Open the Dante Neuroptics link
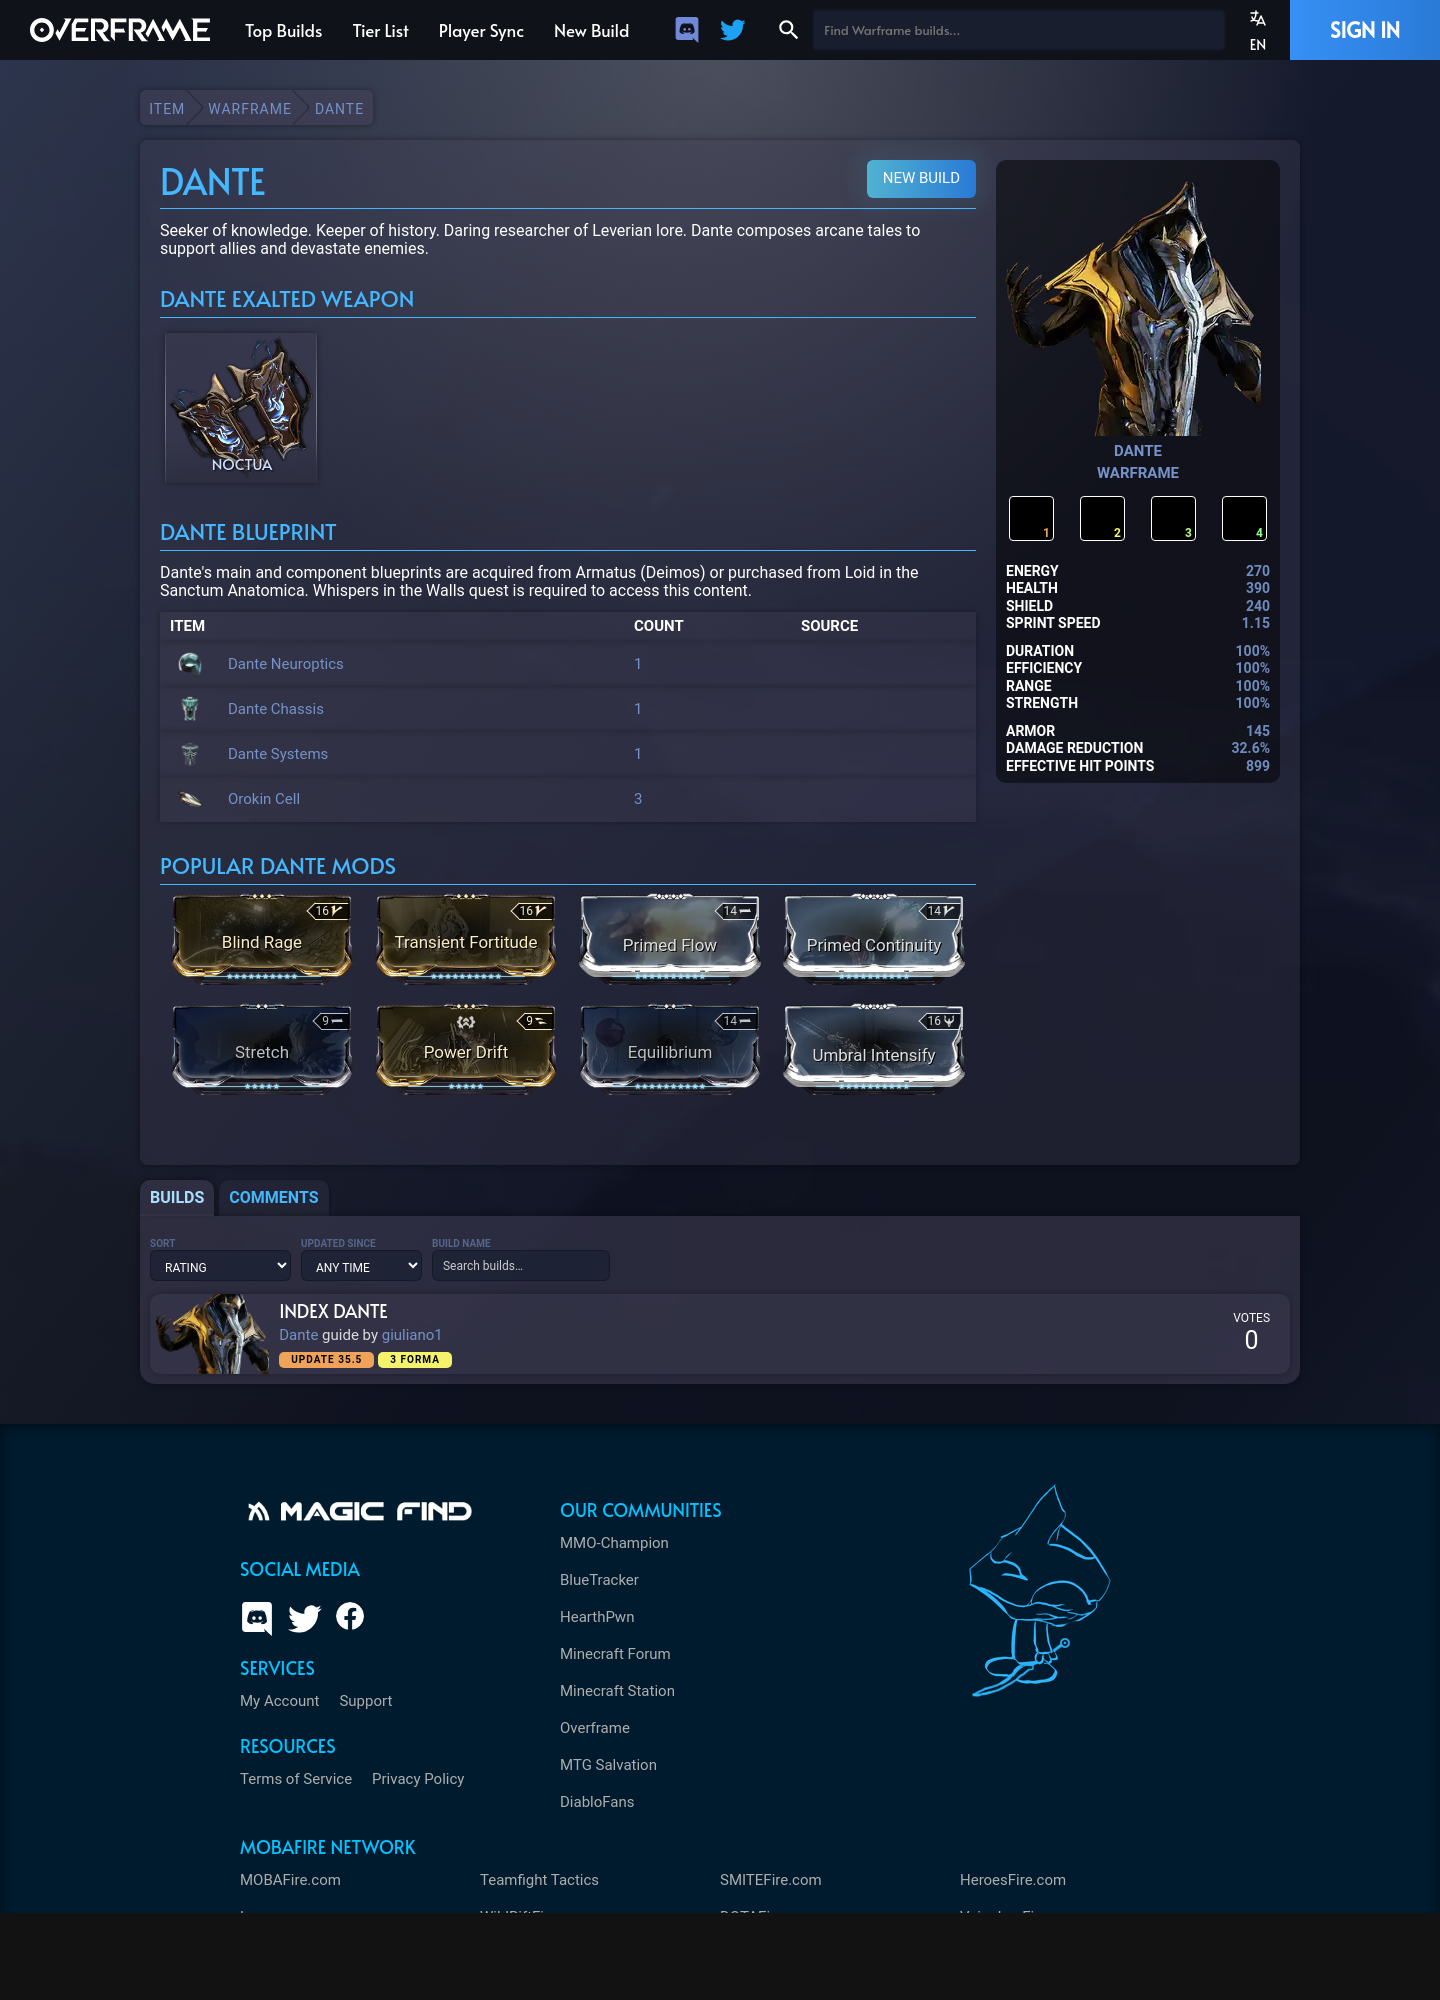 tap(285, 664)
